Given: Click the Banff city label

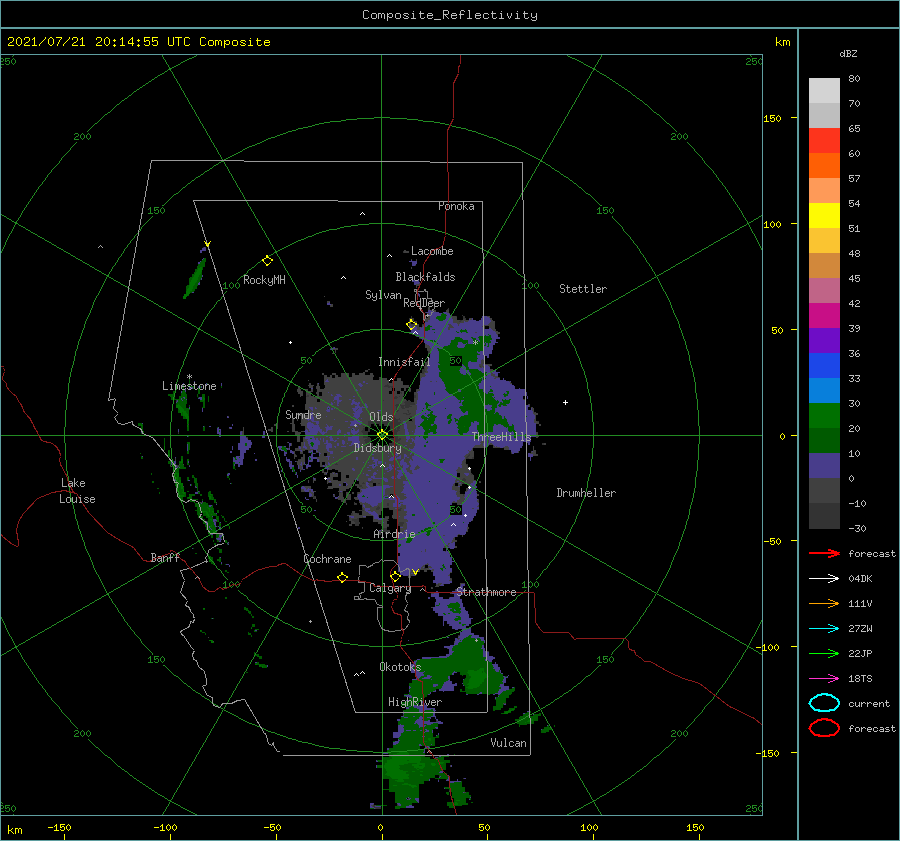Looking at the screenshot, I should pos(165,557).
